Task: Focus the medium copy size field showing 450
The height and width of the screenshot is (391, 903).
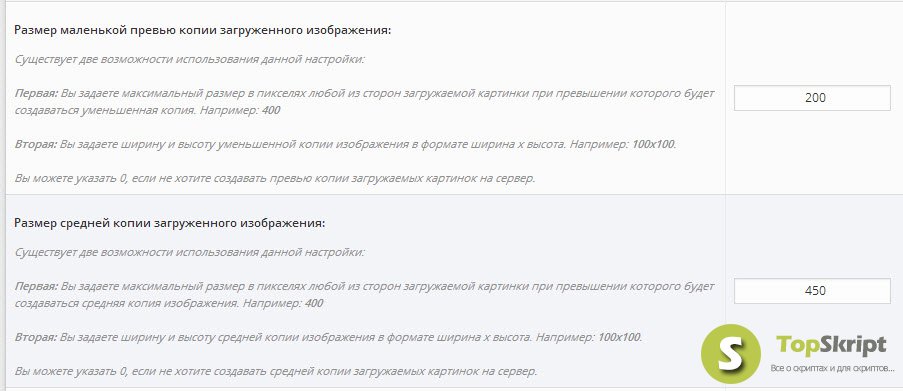Action: tap(812, 291)
